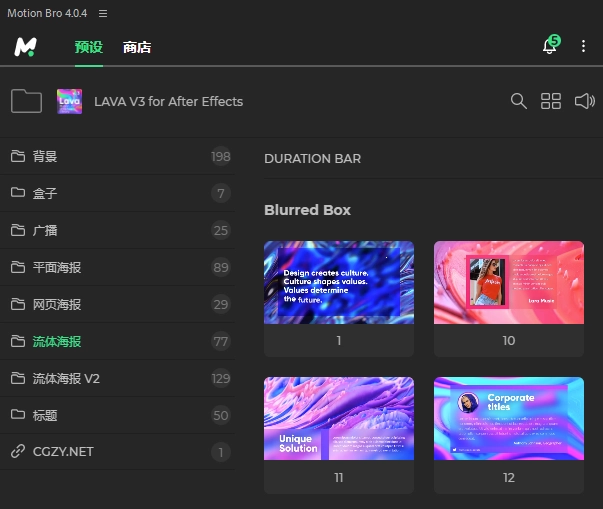Click the folder icon beside 盒子
This screenshot has height=509, width=603.
click(x=18, y=192)
